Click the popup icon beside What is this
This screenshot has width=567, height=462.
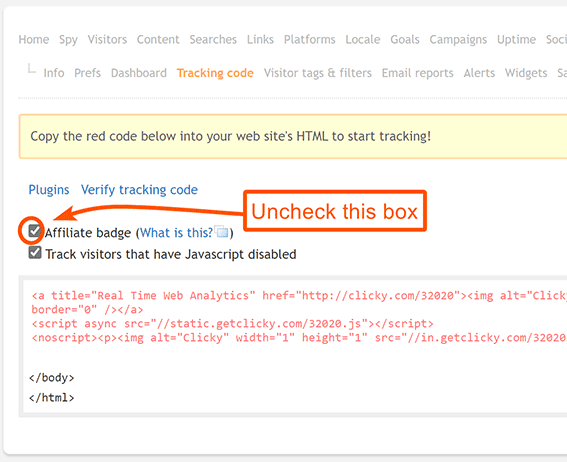coord(221,231)
